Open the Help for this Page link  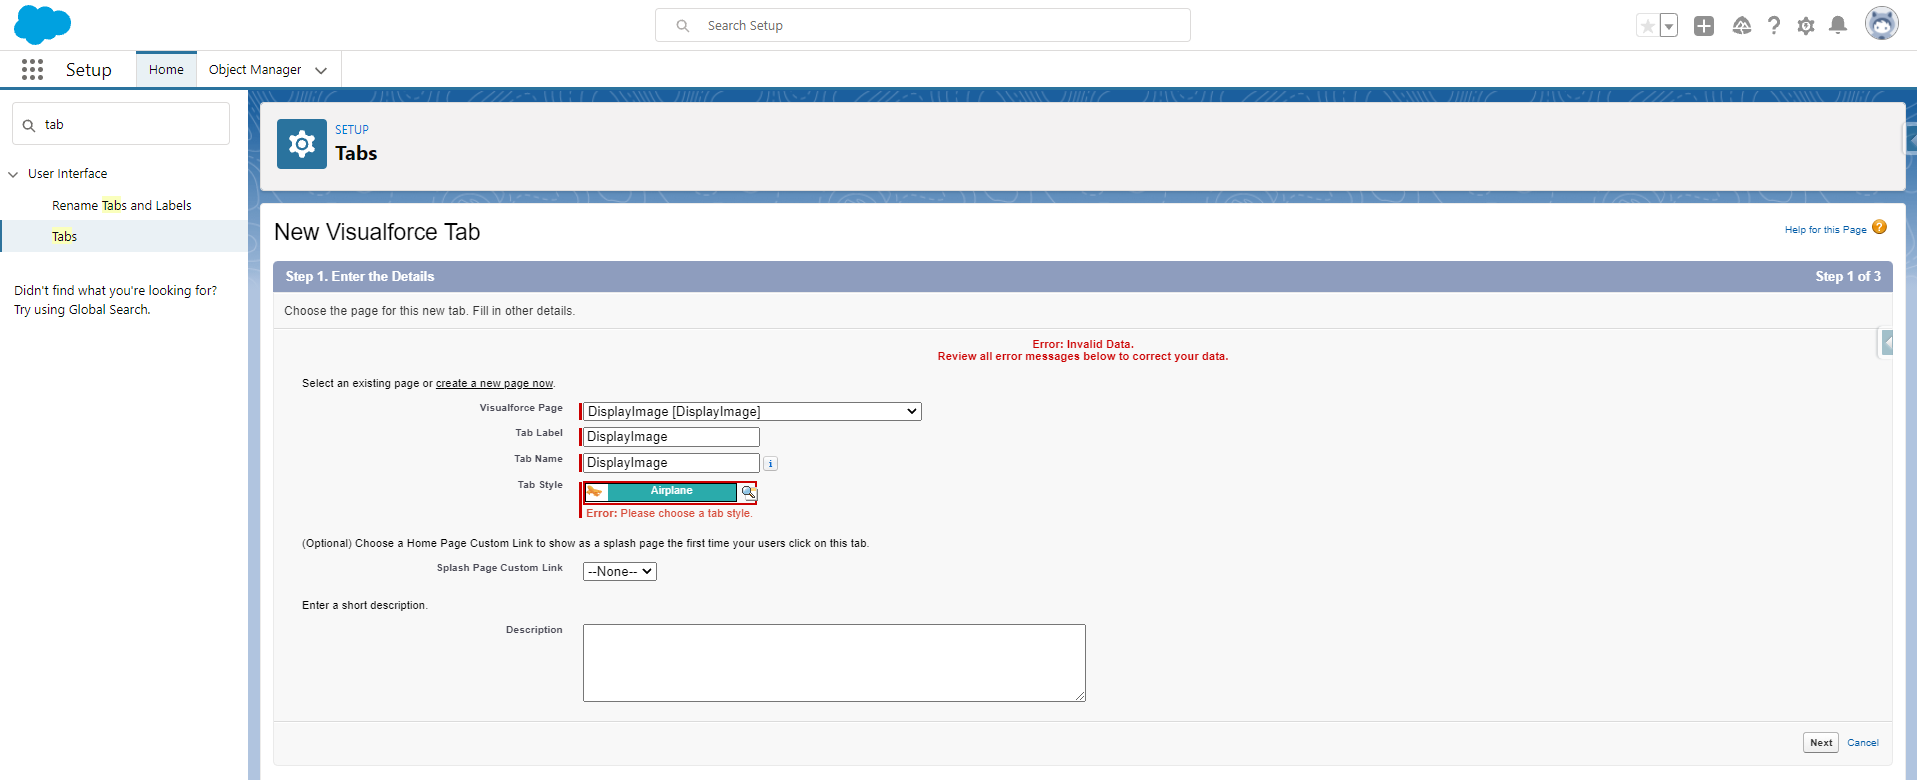pyautogui.click(x=1825, y=230)
